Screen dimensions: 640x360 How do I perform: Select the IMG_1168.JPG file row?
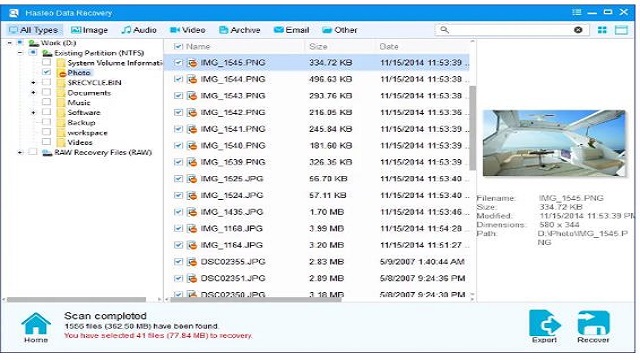[x=317, y=229]
